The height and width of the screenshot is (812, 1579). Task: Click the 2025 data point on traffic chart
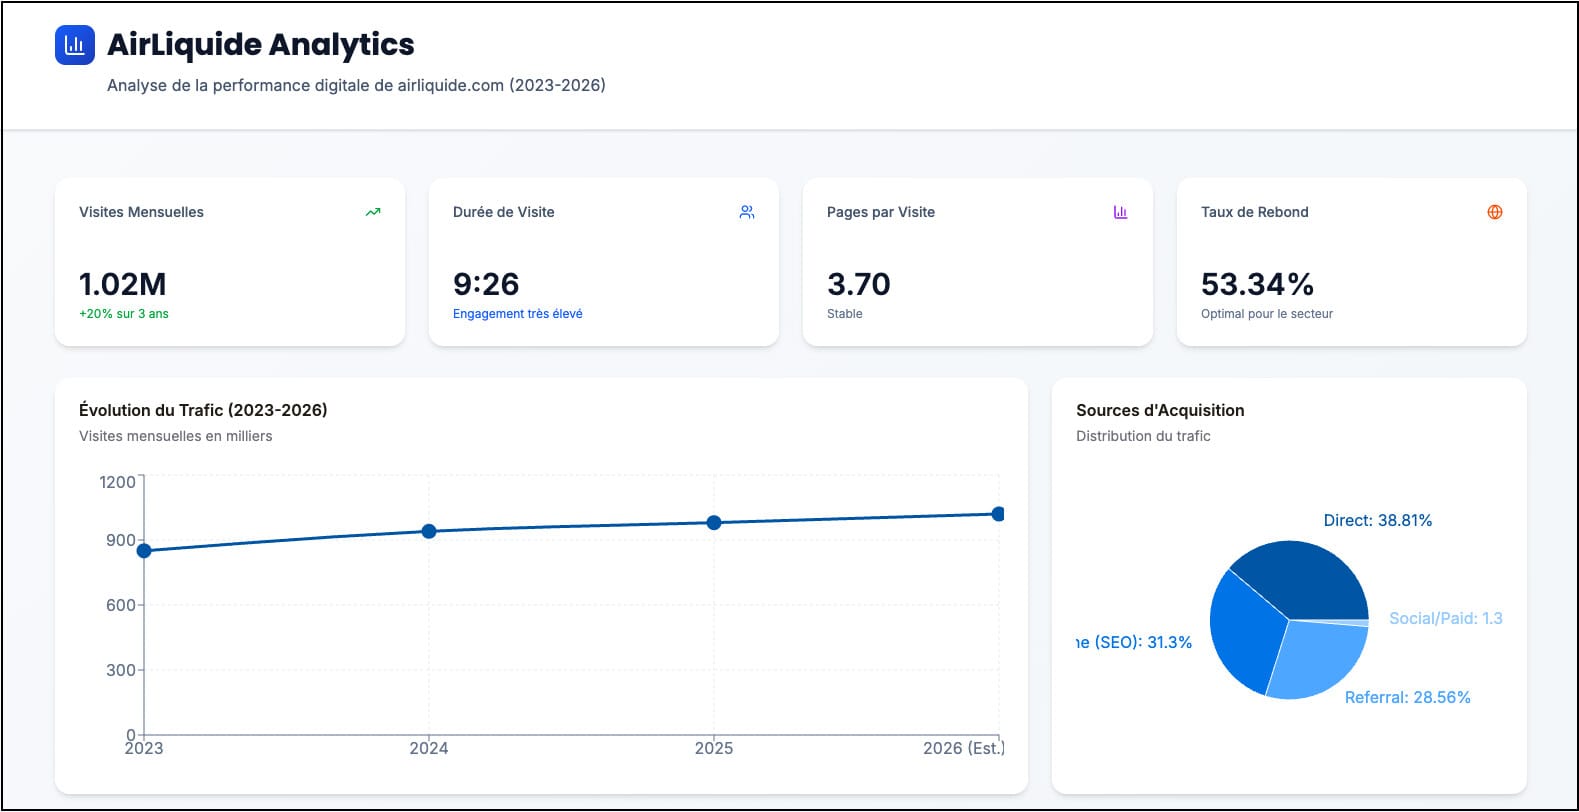pos(714,523)
